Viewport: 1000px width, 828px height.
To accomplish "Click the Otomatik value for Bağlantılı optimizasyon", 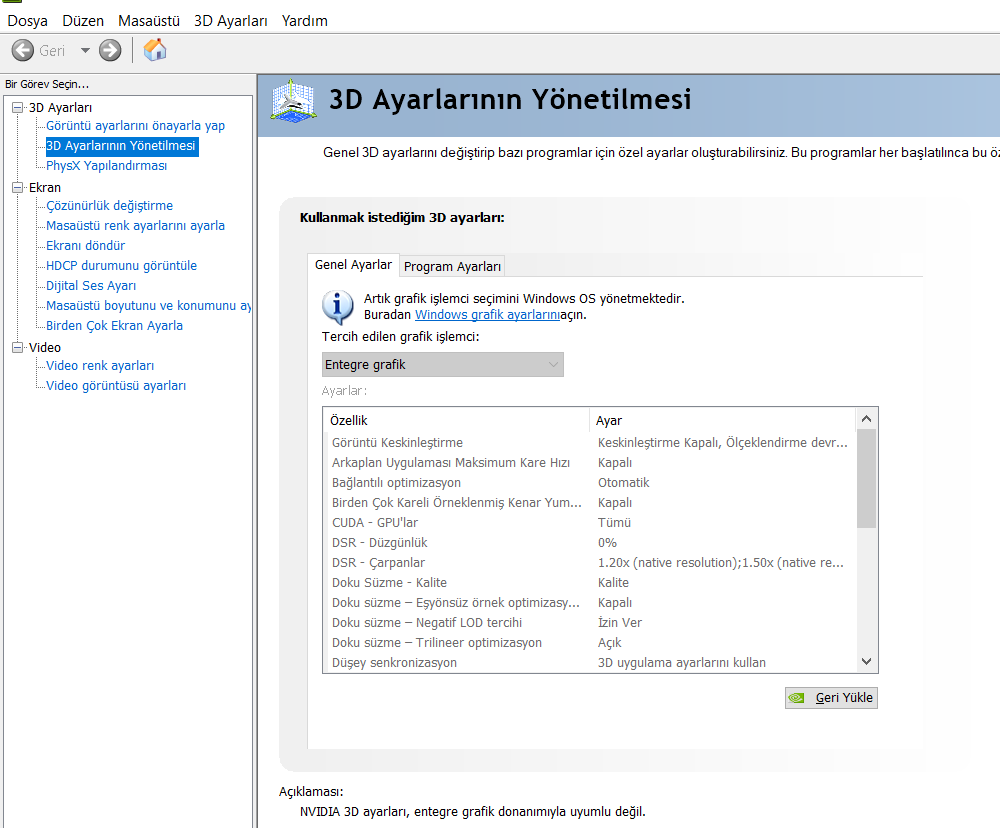I will coord(623,483).
